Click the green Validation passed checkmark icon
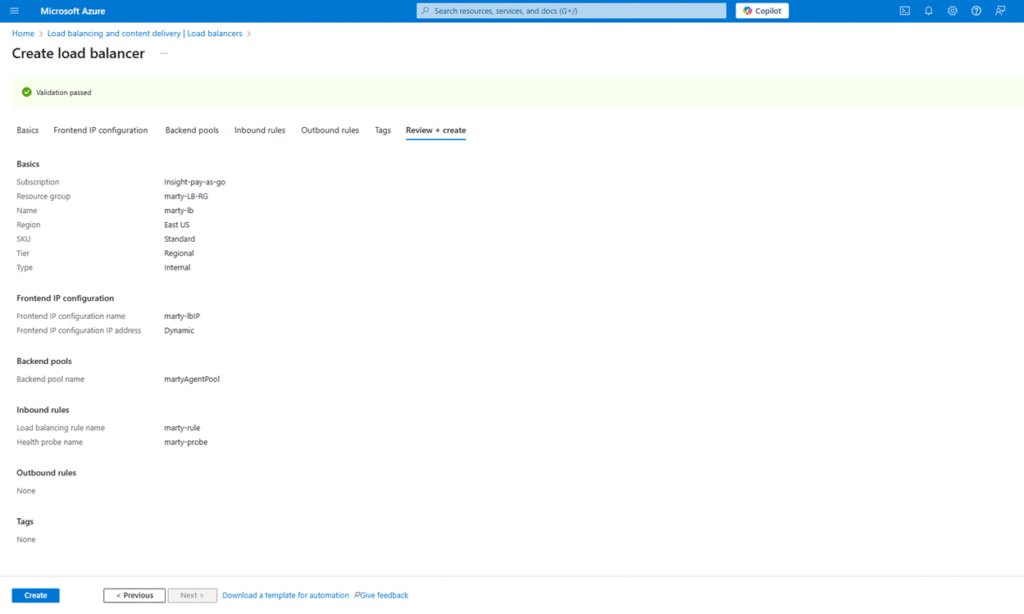Screen dimensions: 1024x614 [26, 92]
